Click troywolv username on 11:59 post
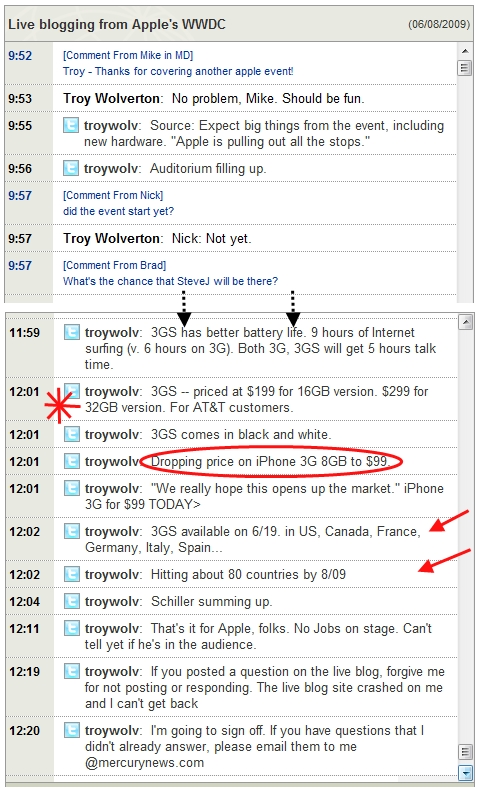The height and width of the screenshot is (794, 477). tap(113, 333)
